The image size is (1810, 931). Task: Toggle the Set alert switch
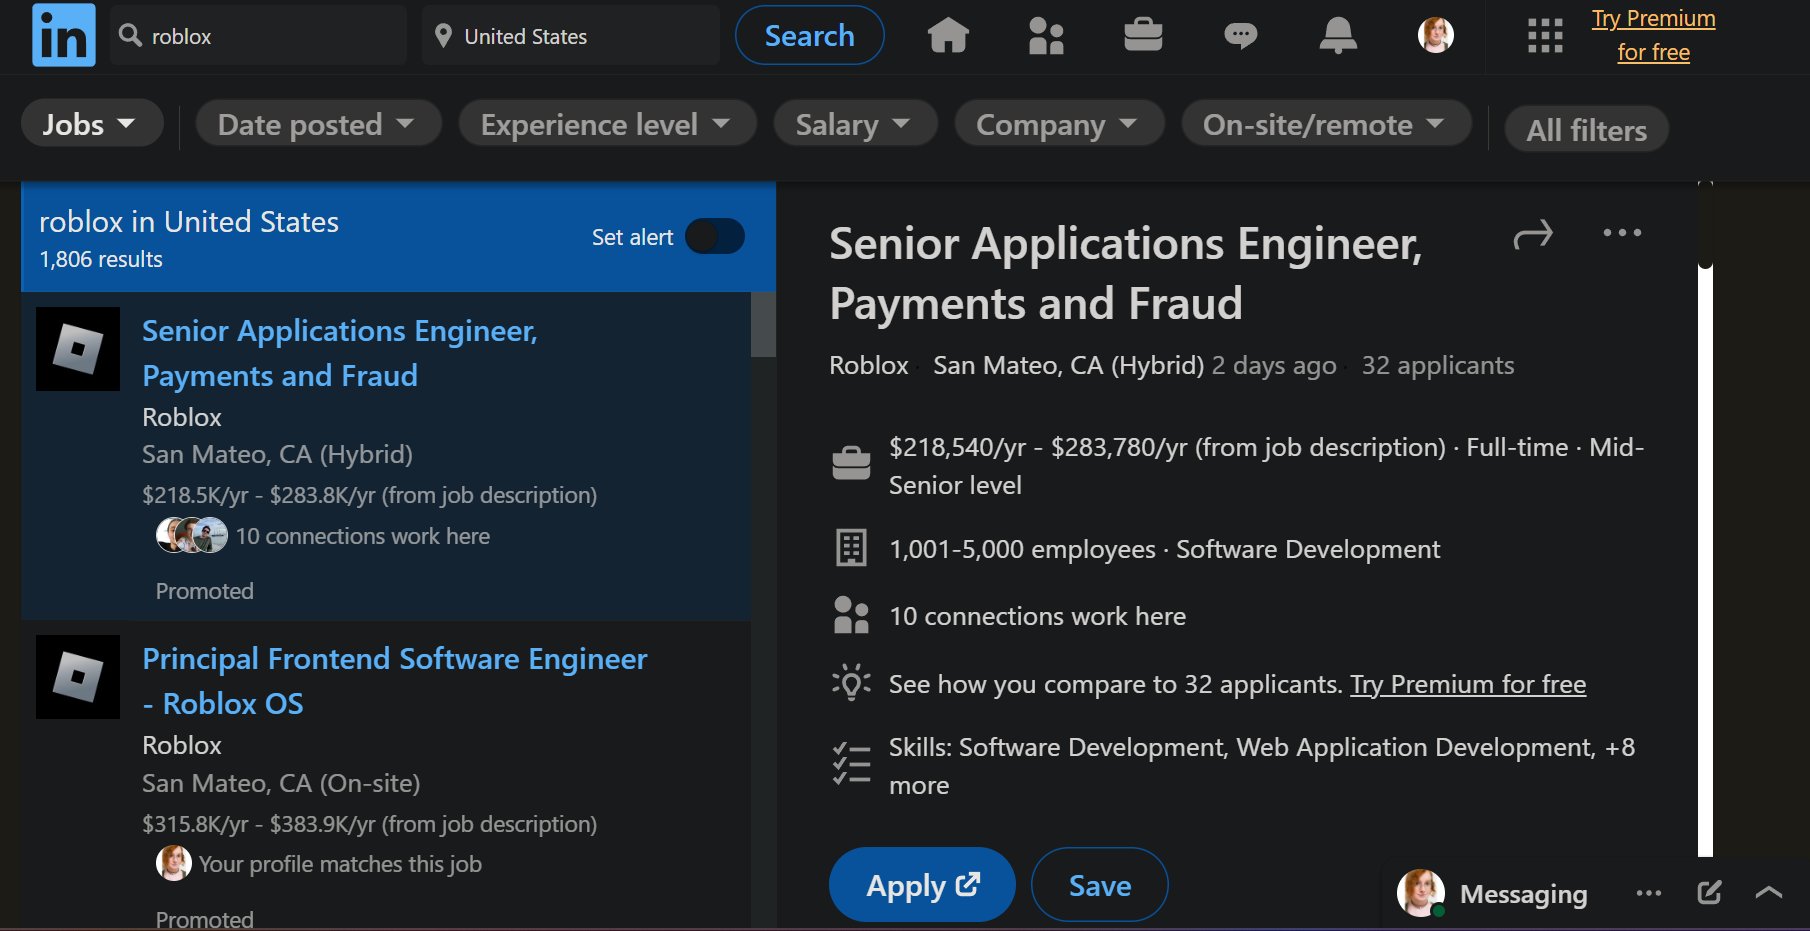715,237
